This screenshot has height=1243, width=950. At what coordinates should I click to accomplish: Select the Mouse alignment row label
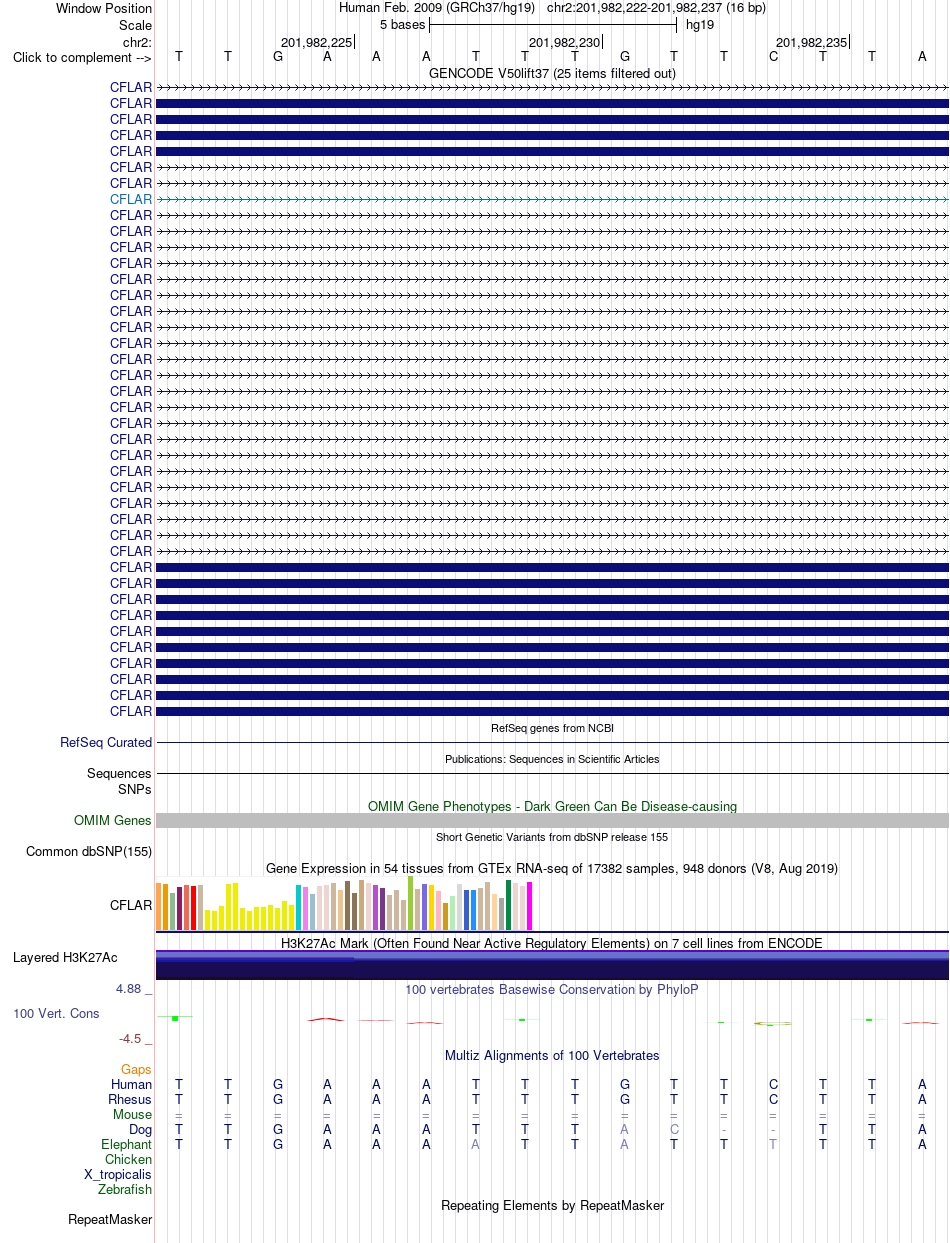[x=133, y=1115]
